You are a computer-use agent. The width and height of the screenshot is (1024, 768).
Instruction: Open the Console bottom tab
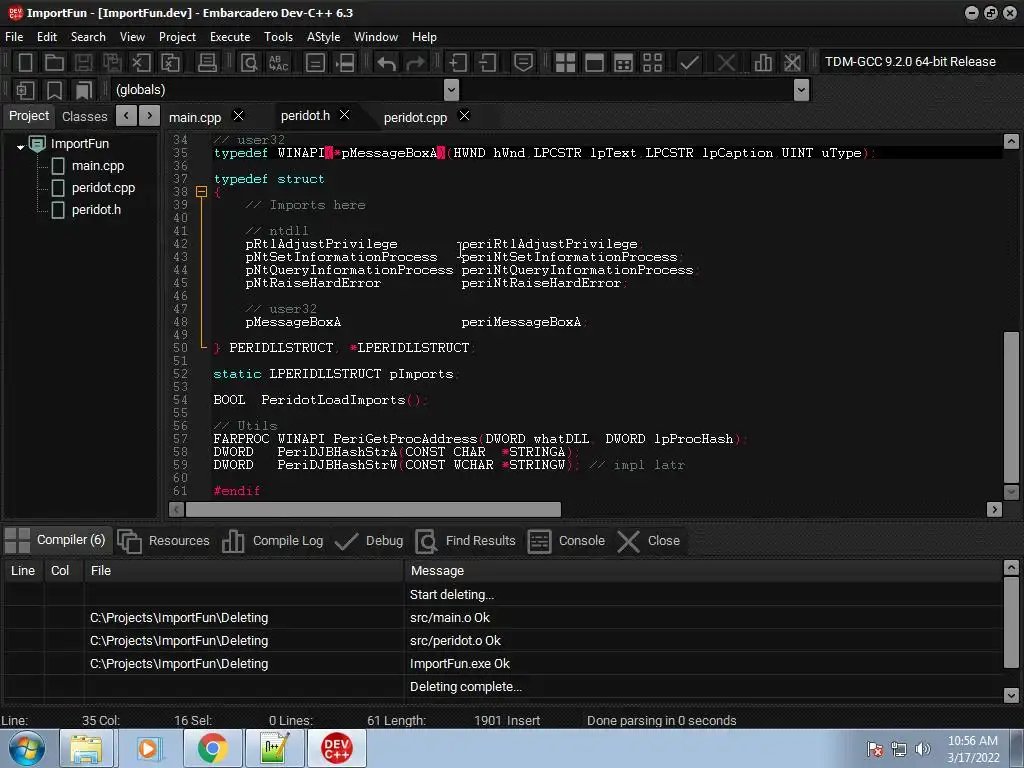566,541
